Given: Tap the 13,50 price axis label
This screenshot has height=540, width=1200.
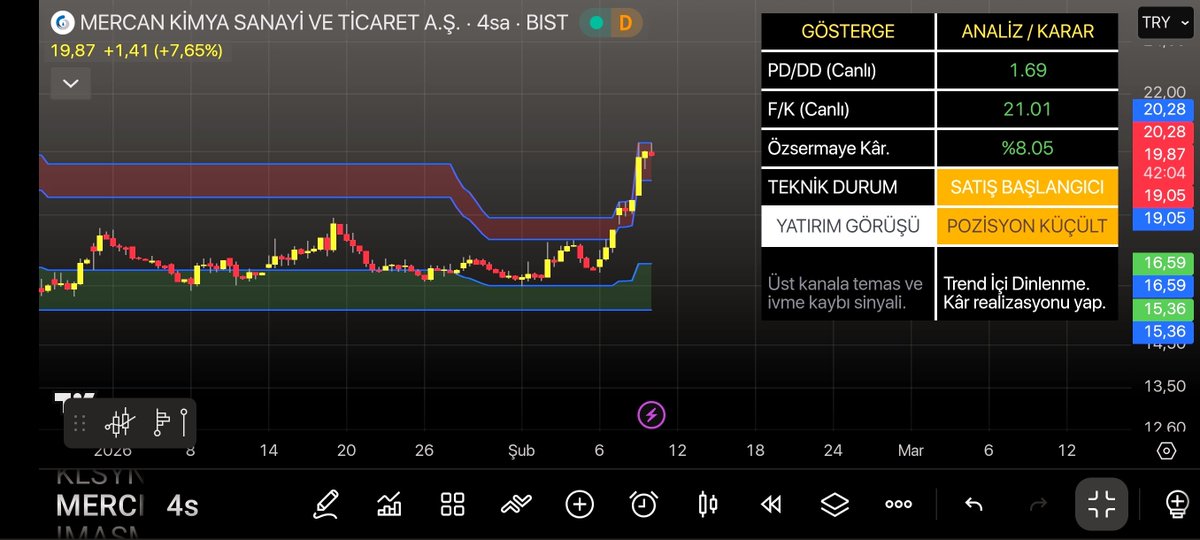Looking at the screenshot, I should pos(1164,386).
